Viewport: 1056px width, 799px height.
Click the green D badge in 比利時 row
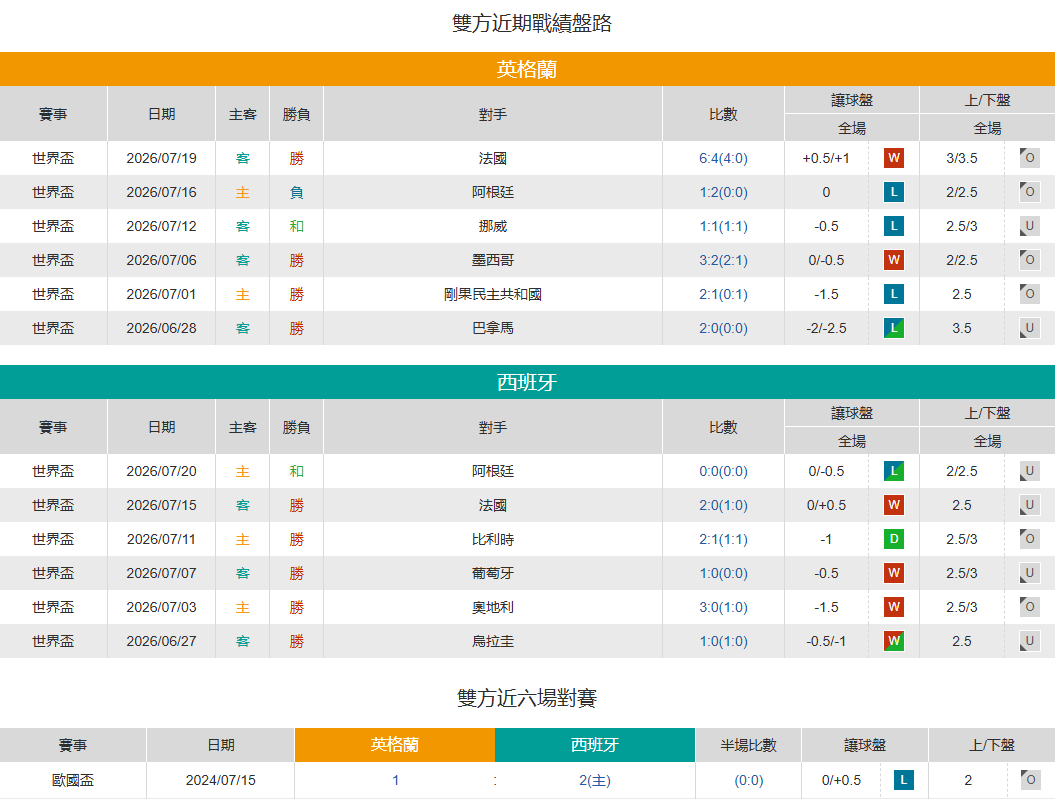[894, 539]
